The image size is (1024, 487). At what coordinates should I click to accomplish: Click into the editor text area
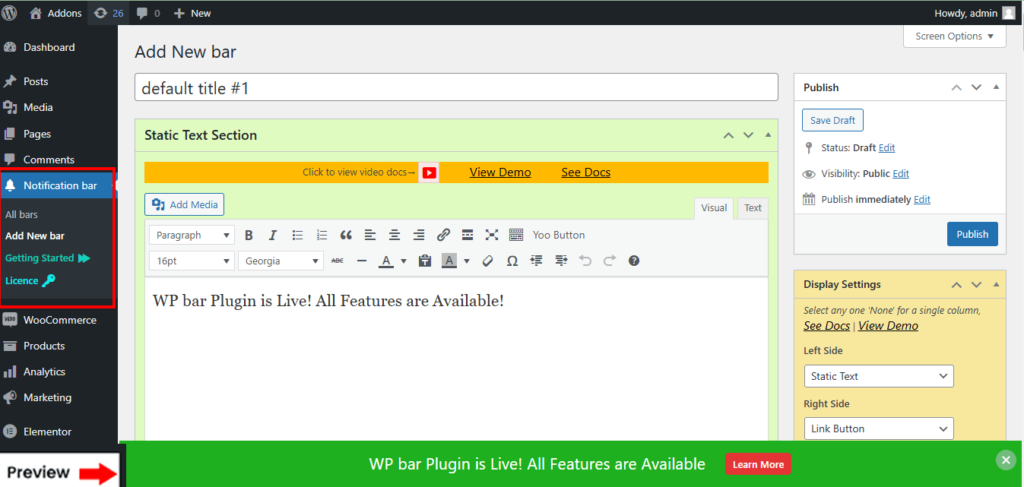(x=456, y=359)
